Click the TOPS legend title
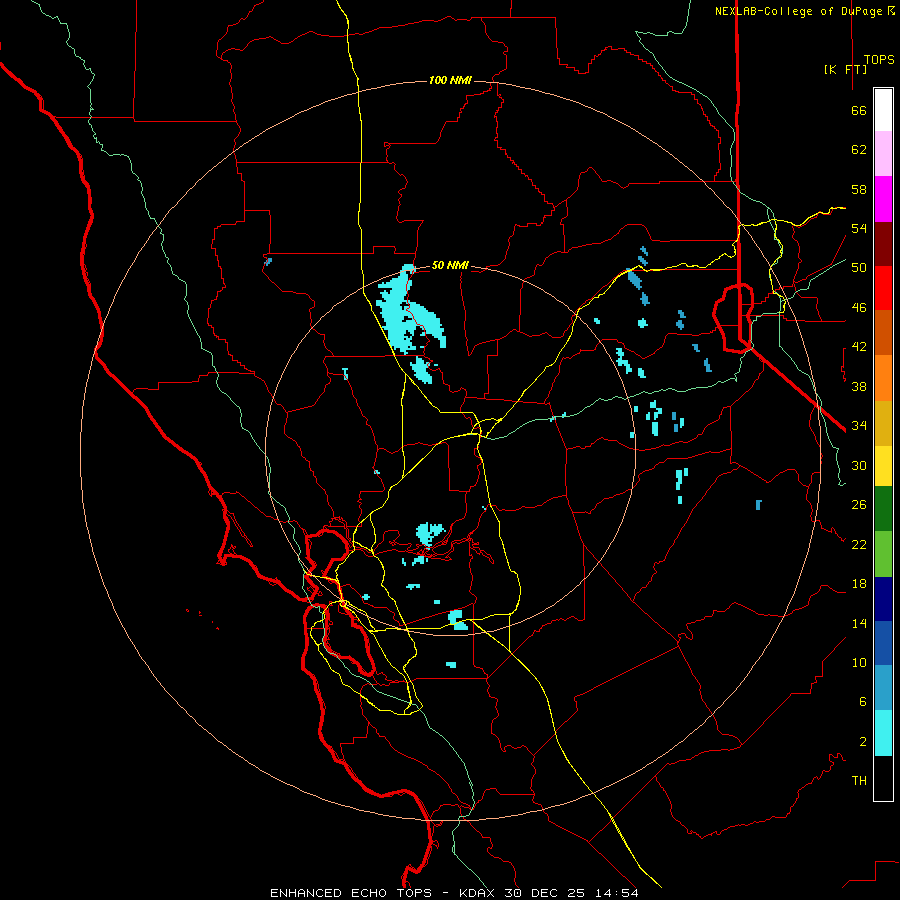900x900 pixels. [879, 59]
